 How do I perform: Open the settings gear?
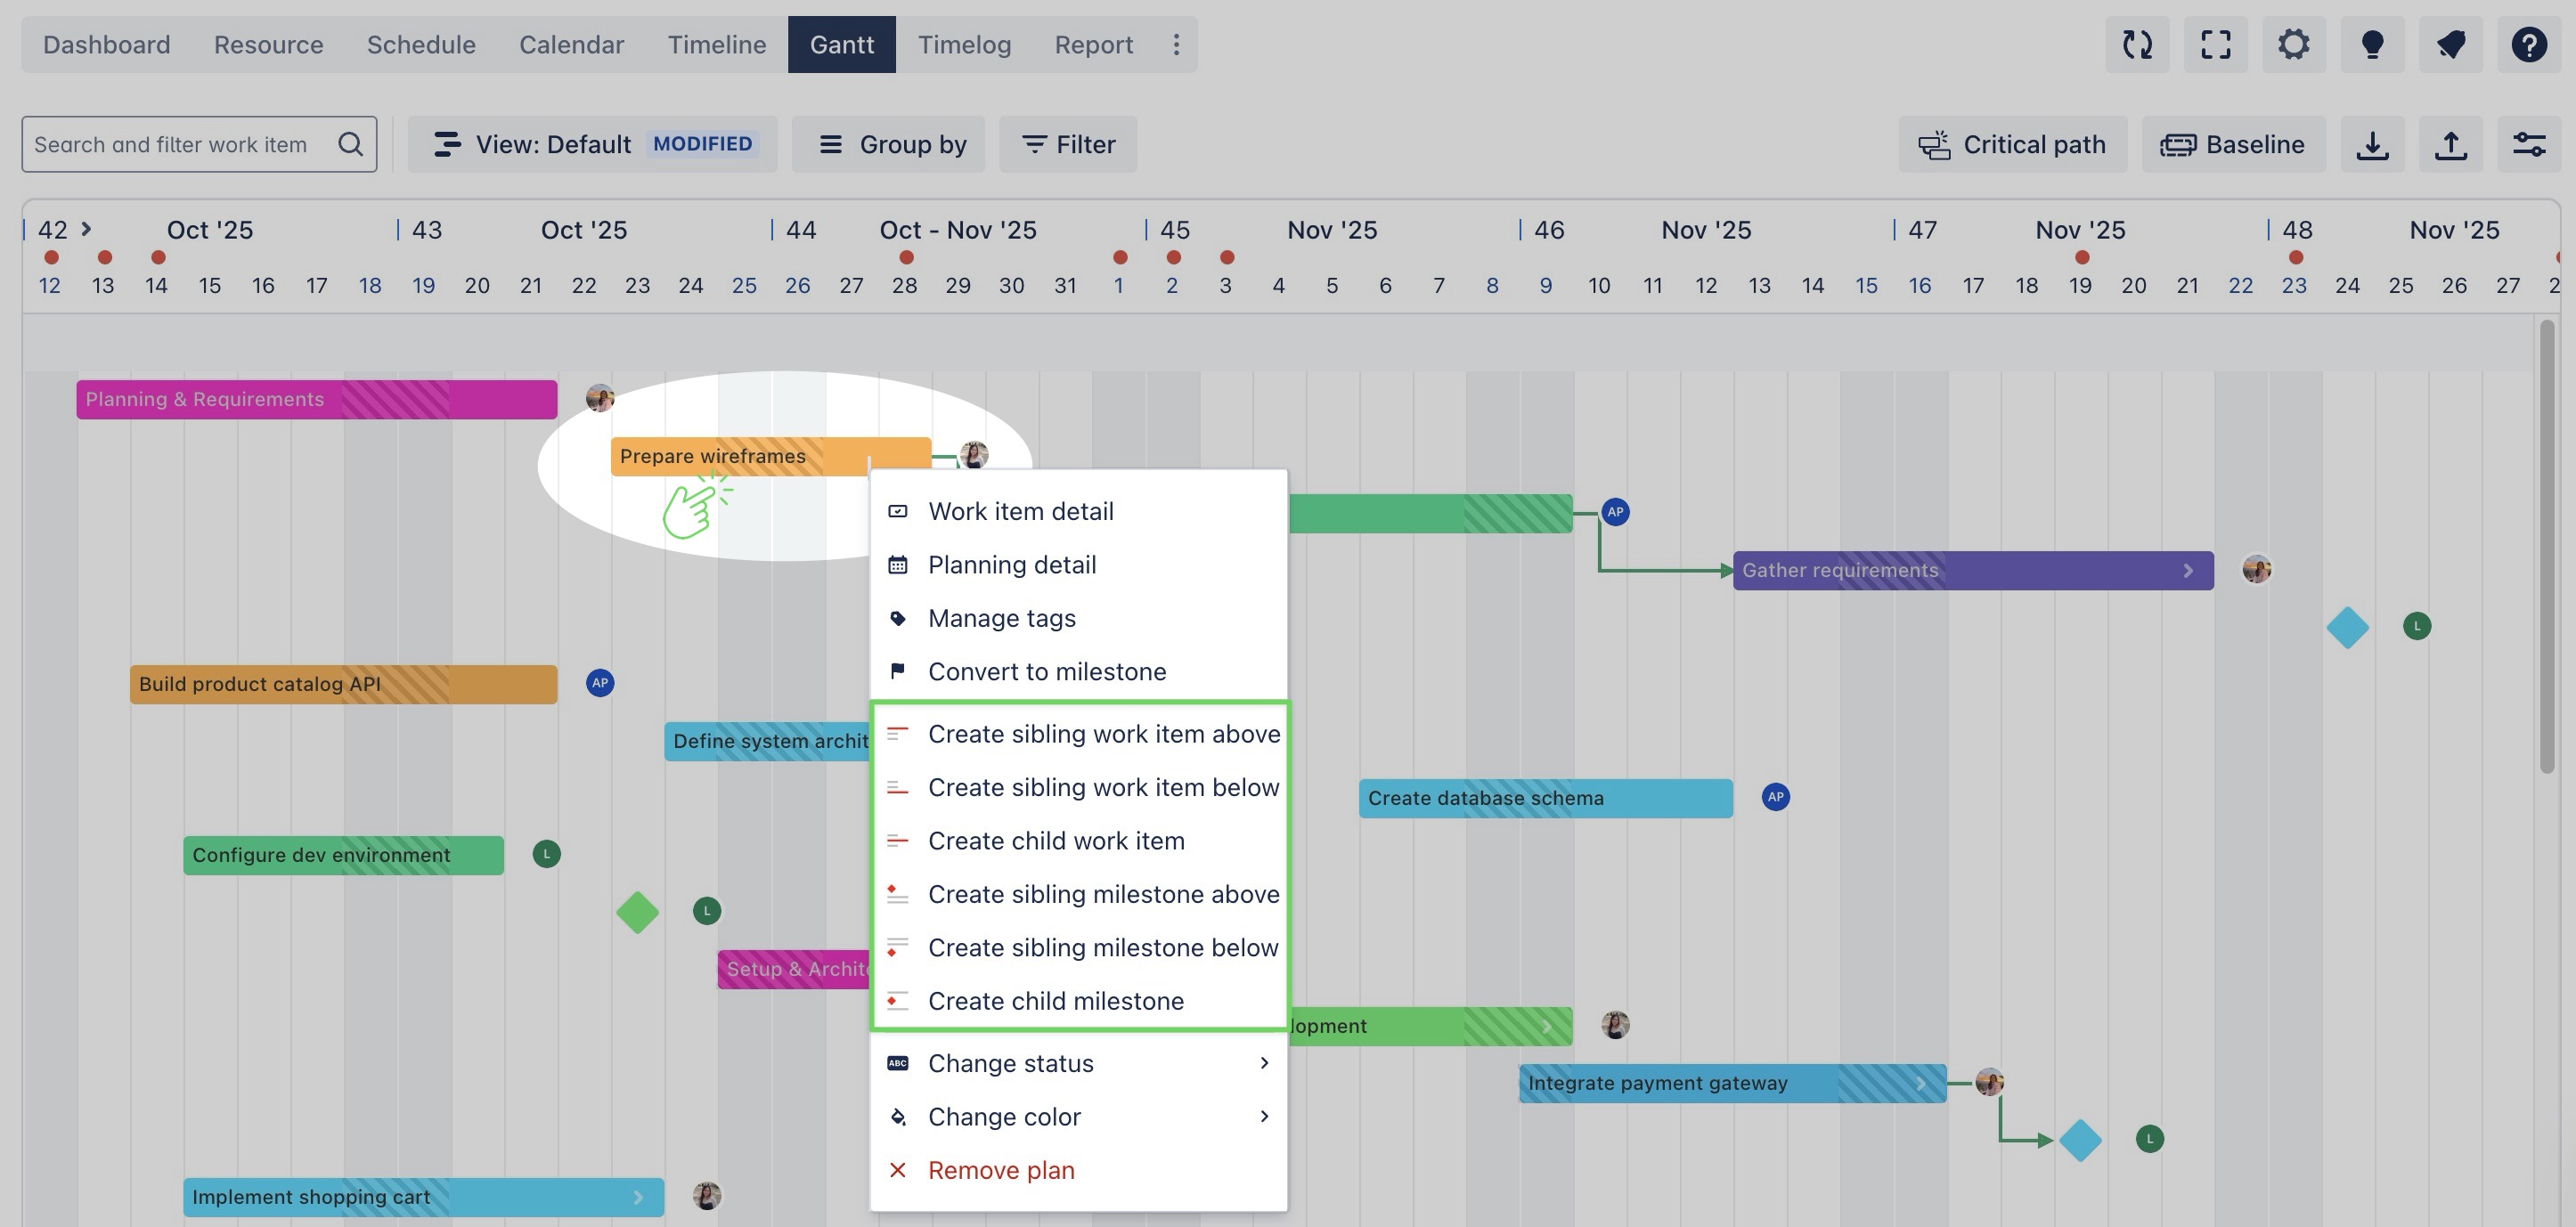pyautogui.click(x=2293, y=44)
